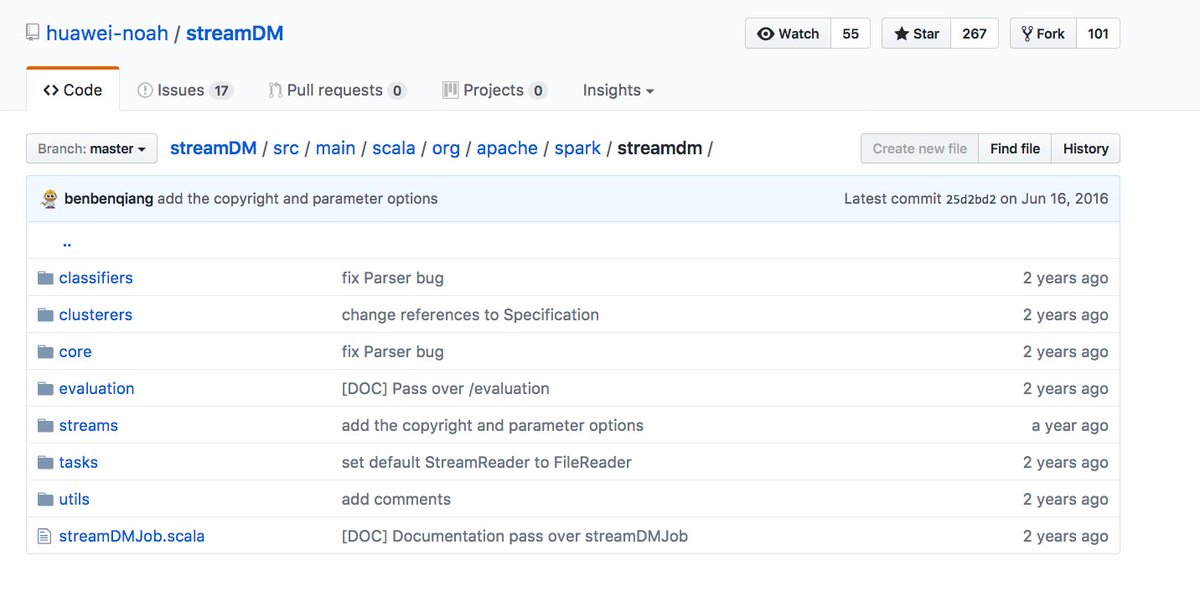Fork the streamDM repository
1200x602 pixels.
1043,34
